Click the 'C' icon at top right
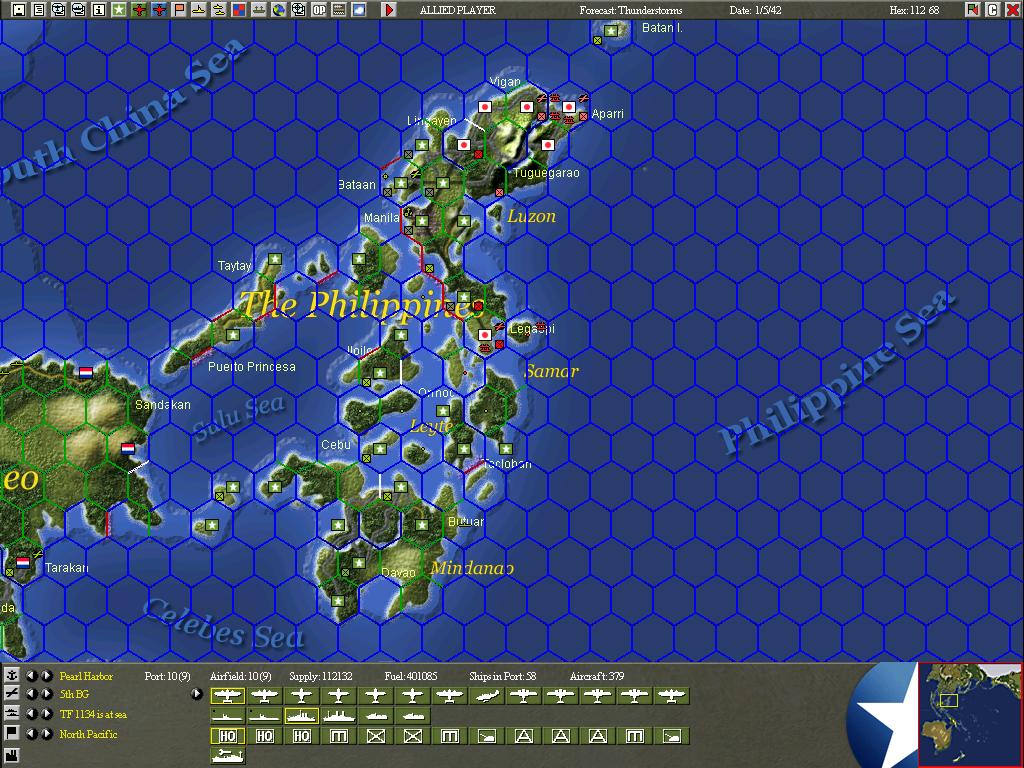The height and width of the screenshot is (768, 1024). click(x=993, y=9)
